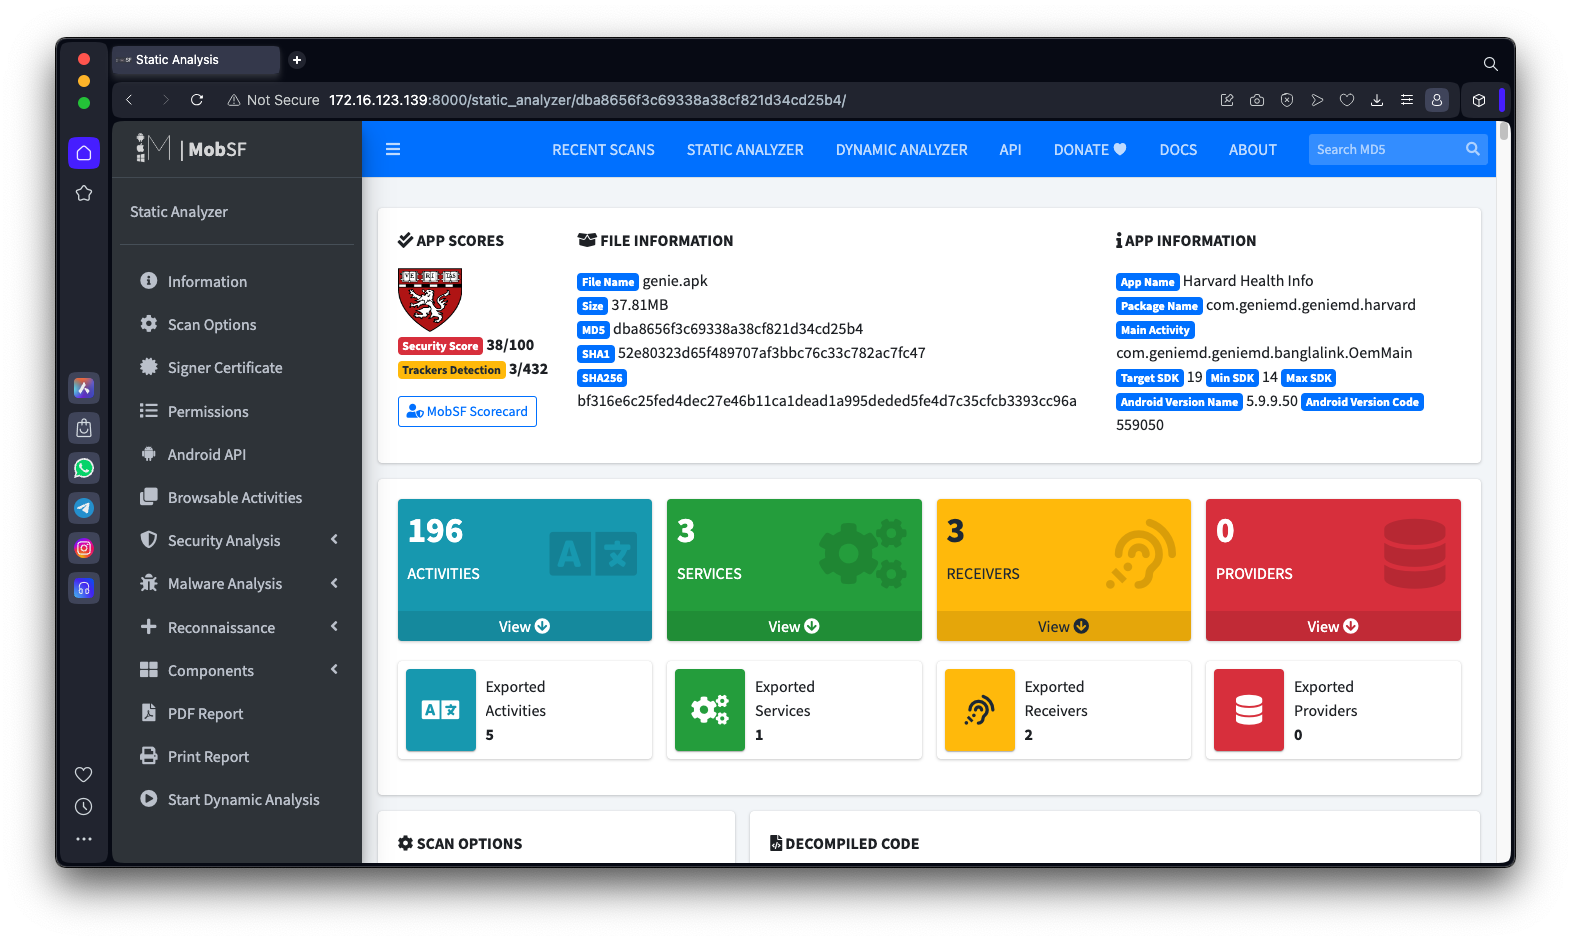Open Aria AI icon in Opera sidebar
Image resolution: width=1571 pixels, height=941 pixels.
(x=84, y=388)
